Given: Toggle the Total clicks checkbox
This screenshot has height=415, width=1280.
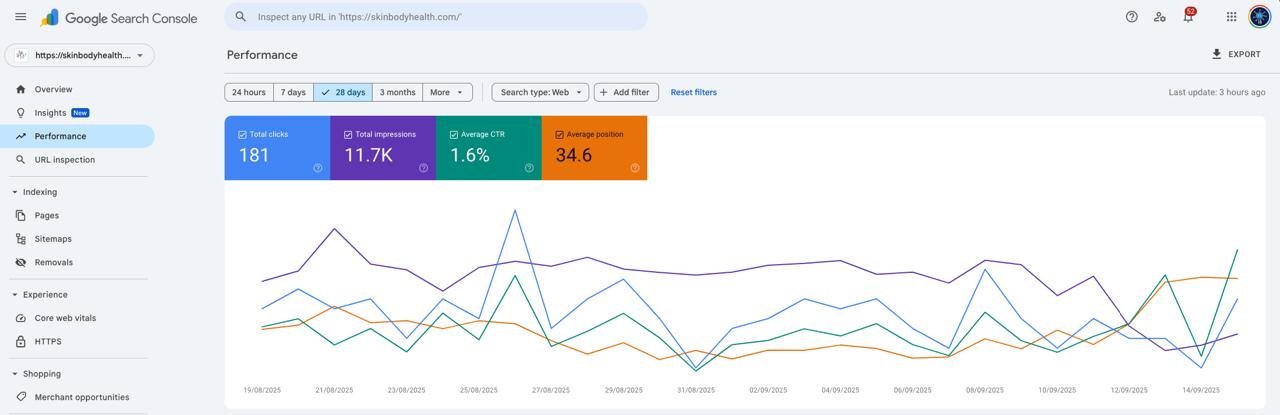Looking at the screenshot, I should pyautogui.click(x=243, y=134).
